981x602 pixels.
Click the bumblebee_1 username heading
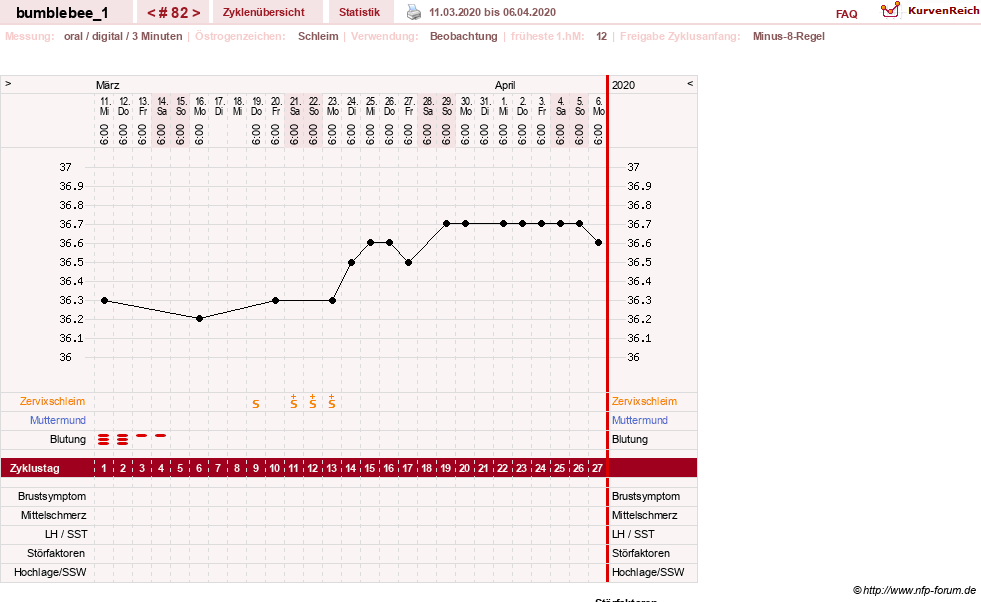(62, 13)
